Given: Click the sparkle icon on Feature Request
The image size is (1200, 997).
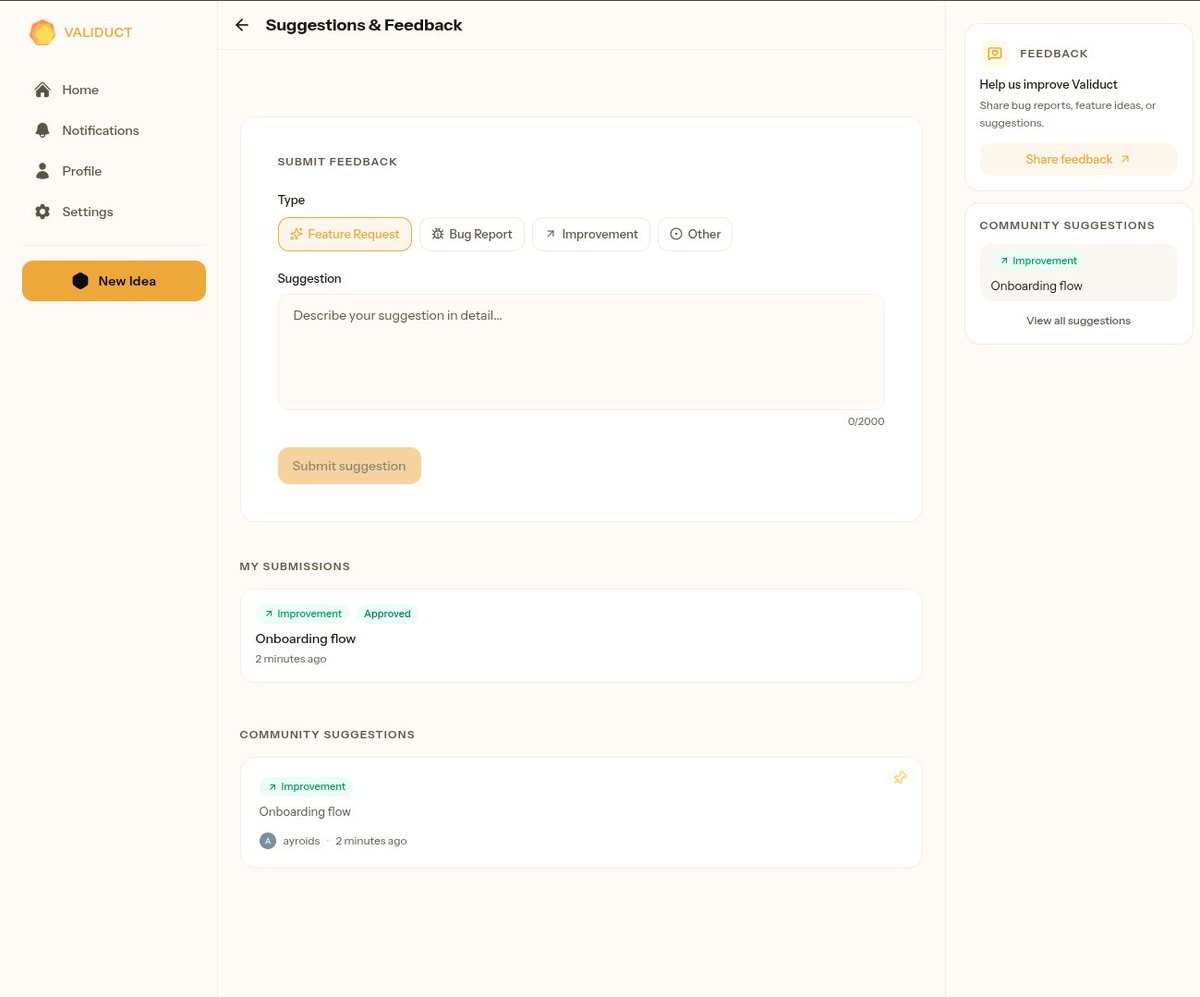Looking at the screenshot, I should (x=296, y=234).
